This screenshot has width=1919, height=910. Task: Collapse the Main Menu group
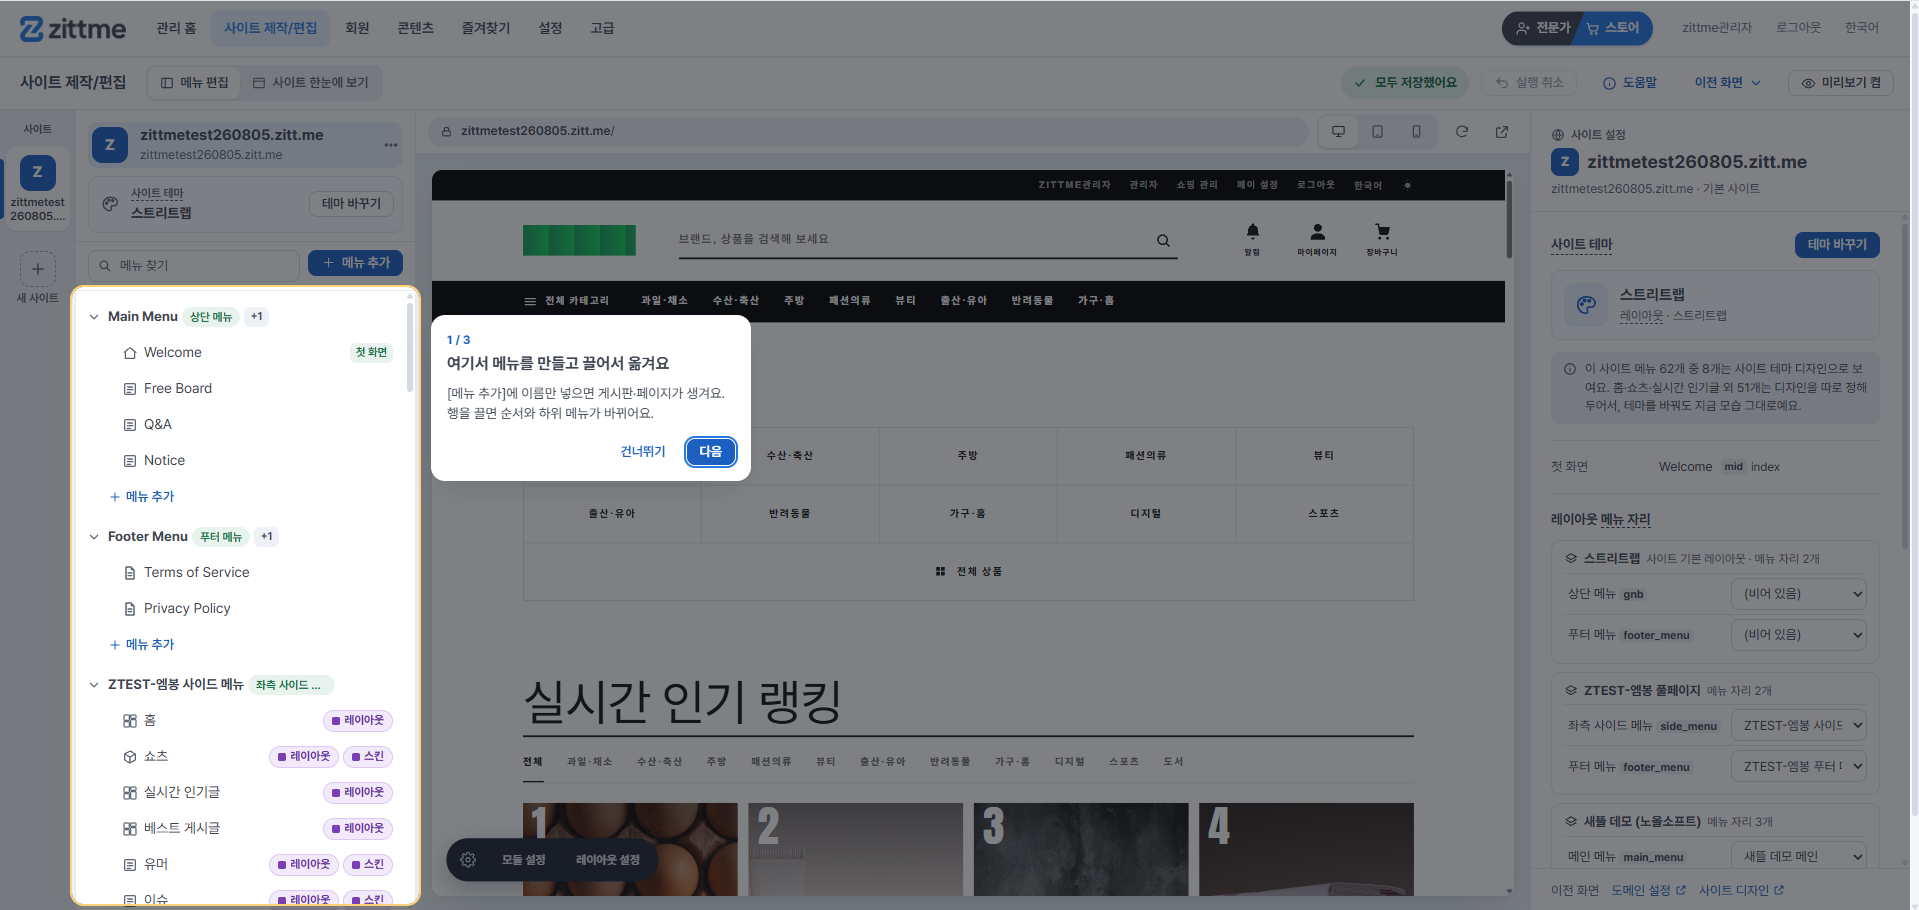tap(94, 317)
